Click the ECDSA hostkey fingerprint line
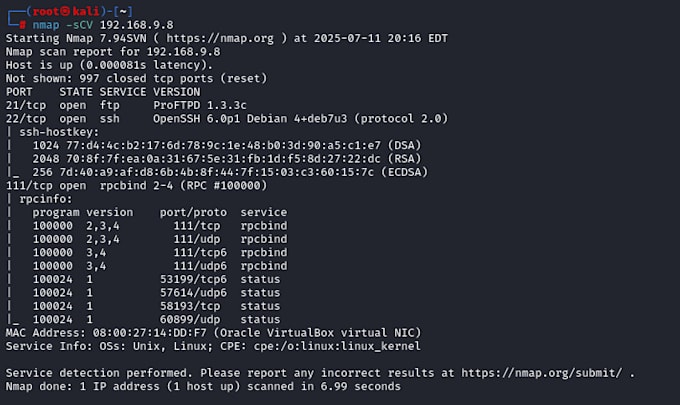680x405 pixels. tap(230, 173)
